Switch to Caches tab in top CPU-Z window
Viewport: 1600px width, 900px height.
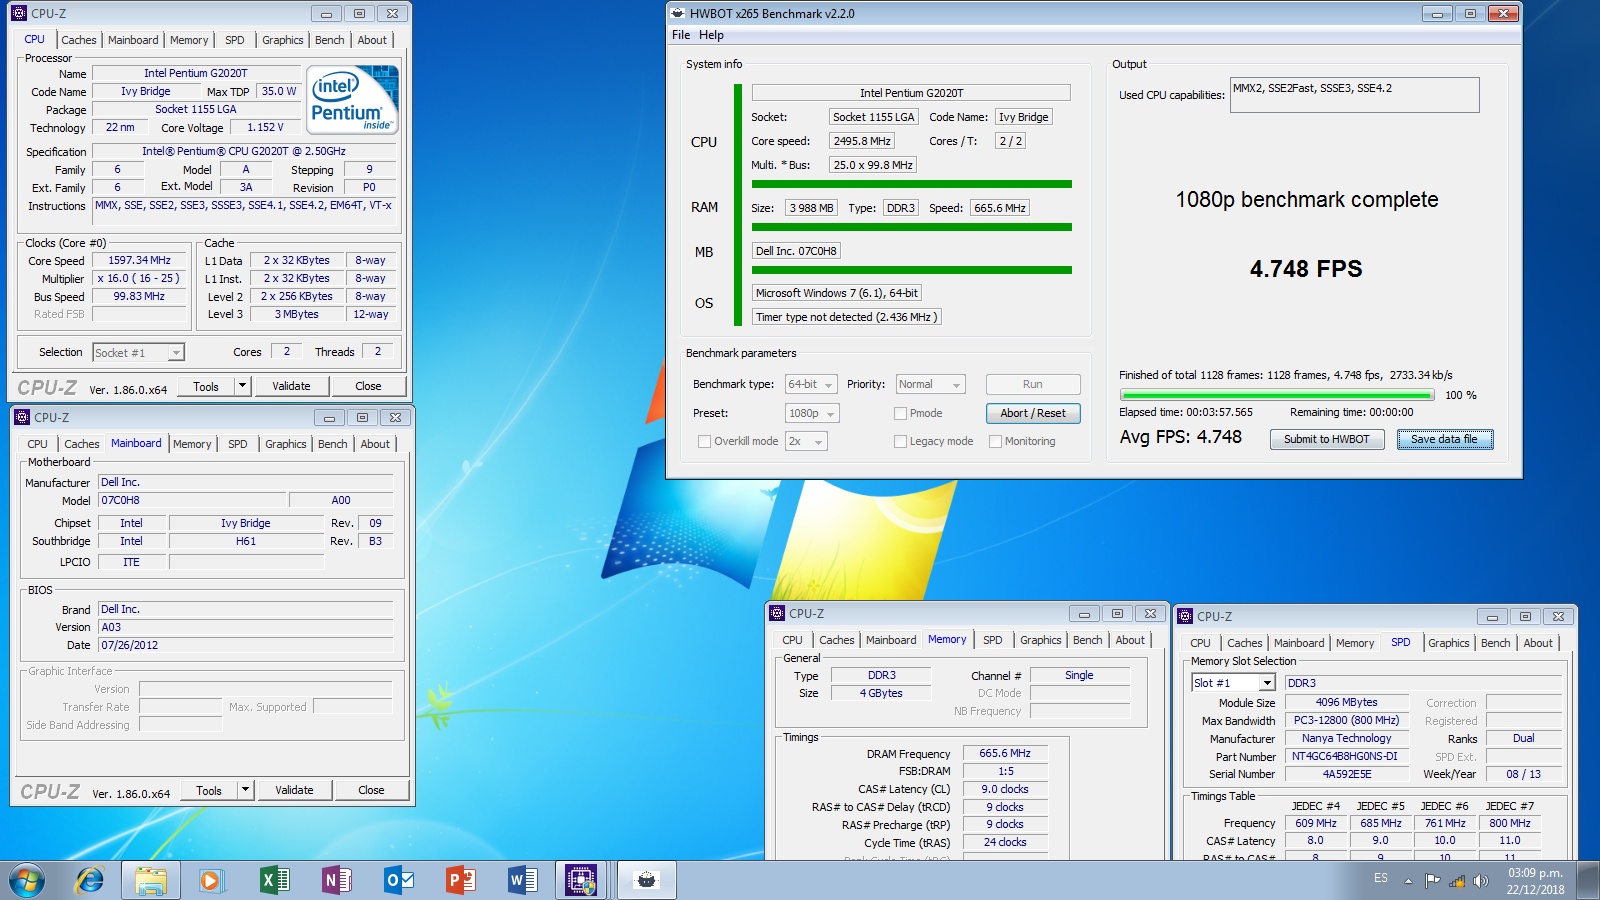pos(79,40)
